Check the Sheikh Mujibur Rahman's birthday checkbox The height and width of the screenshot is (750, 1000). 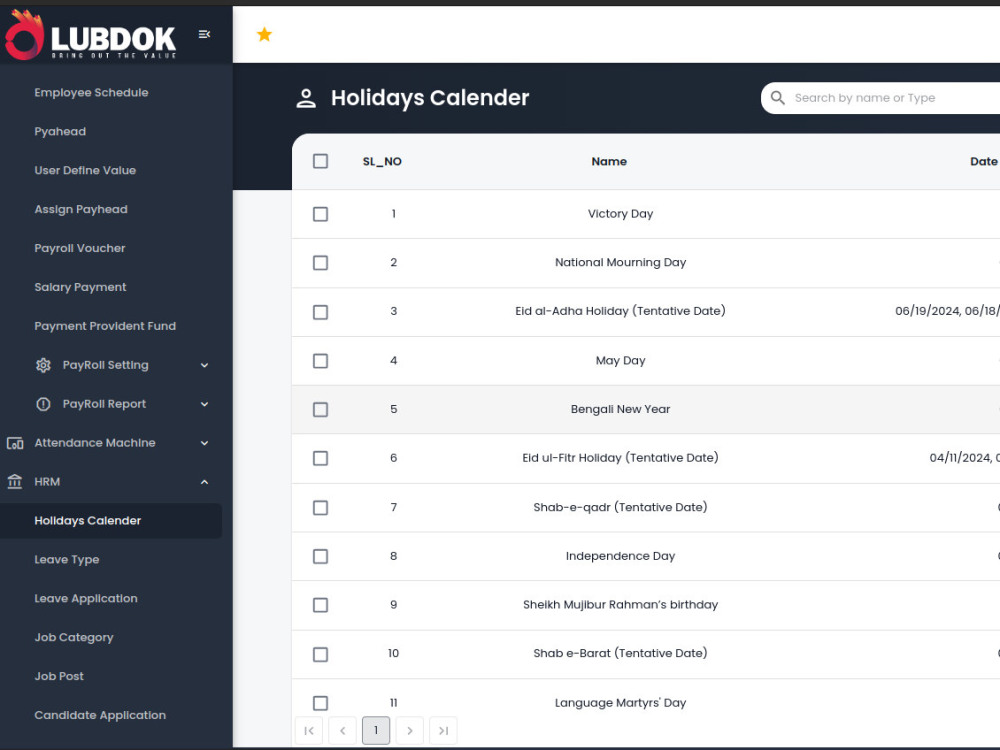tap(321, 605)
